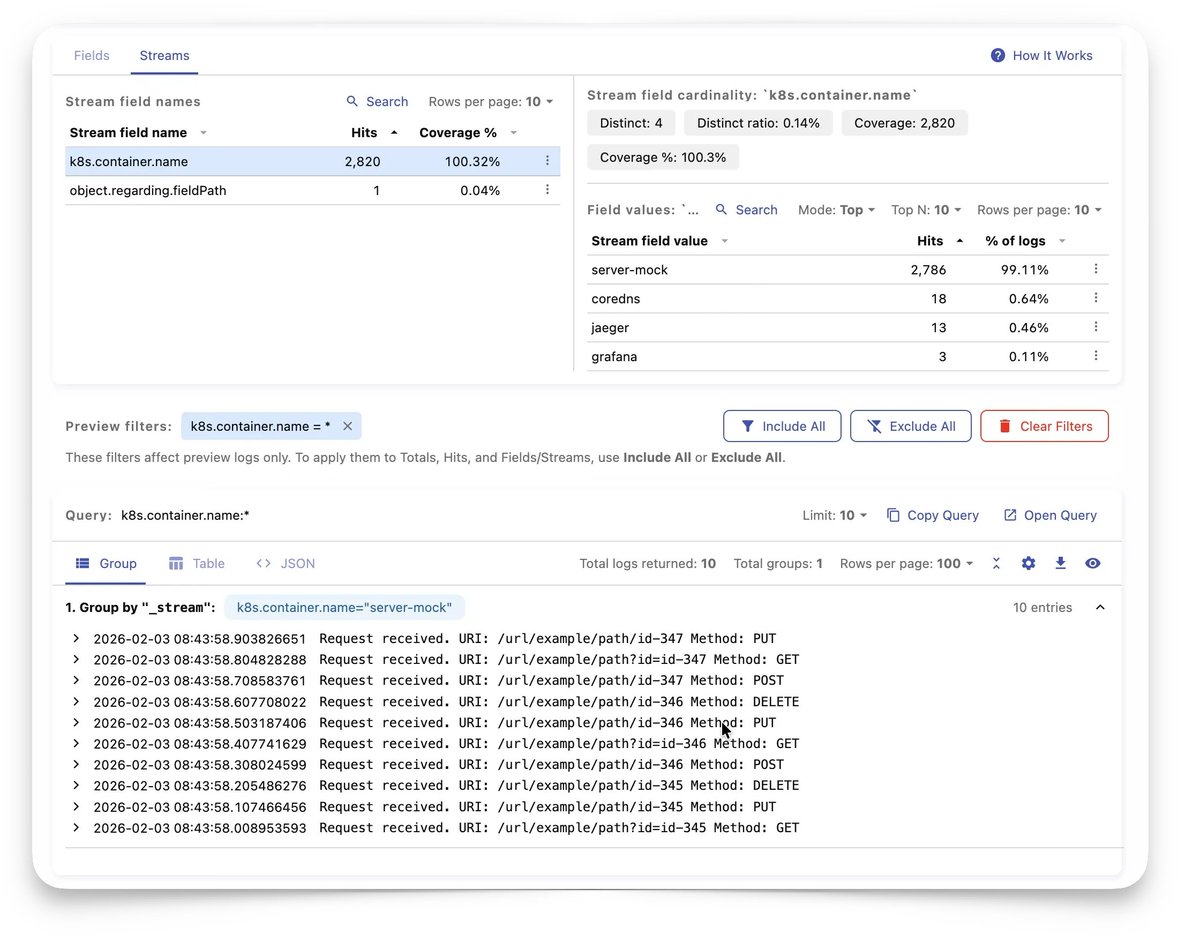
Task: Open Mode: Top dropdown
Action: [x=836, y=210]
